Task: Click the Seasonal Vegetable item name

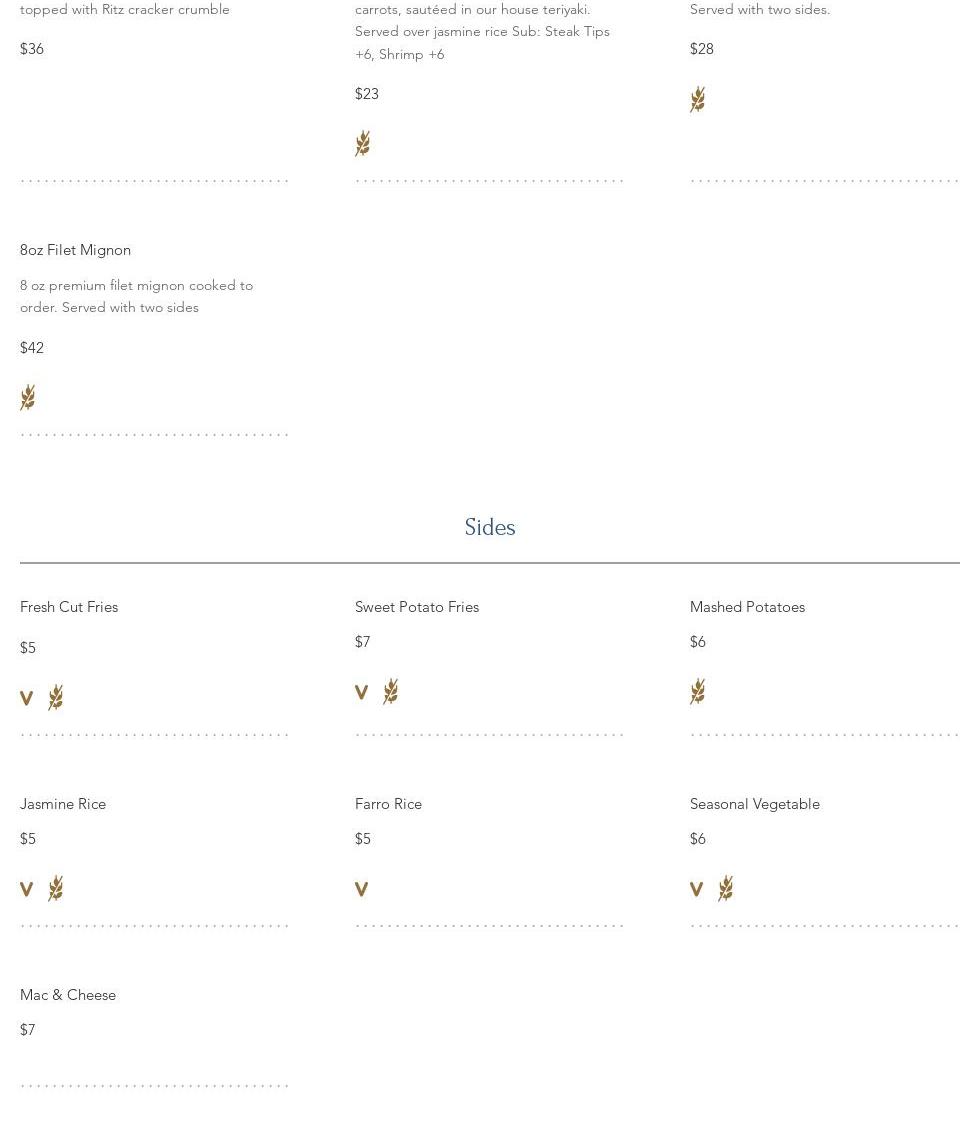Action: coord(754,804)
